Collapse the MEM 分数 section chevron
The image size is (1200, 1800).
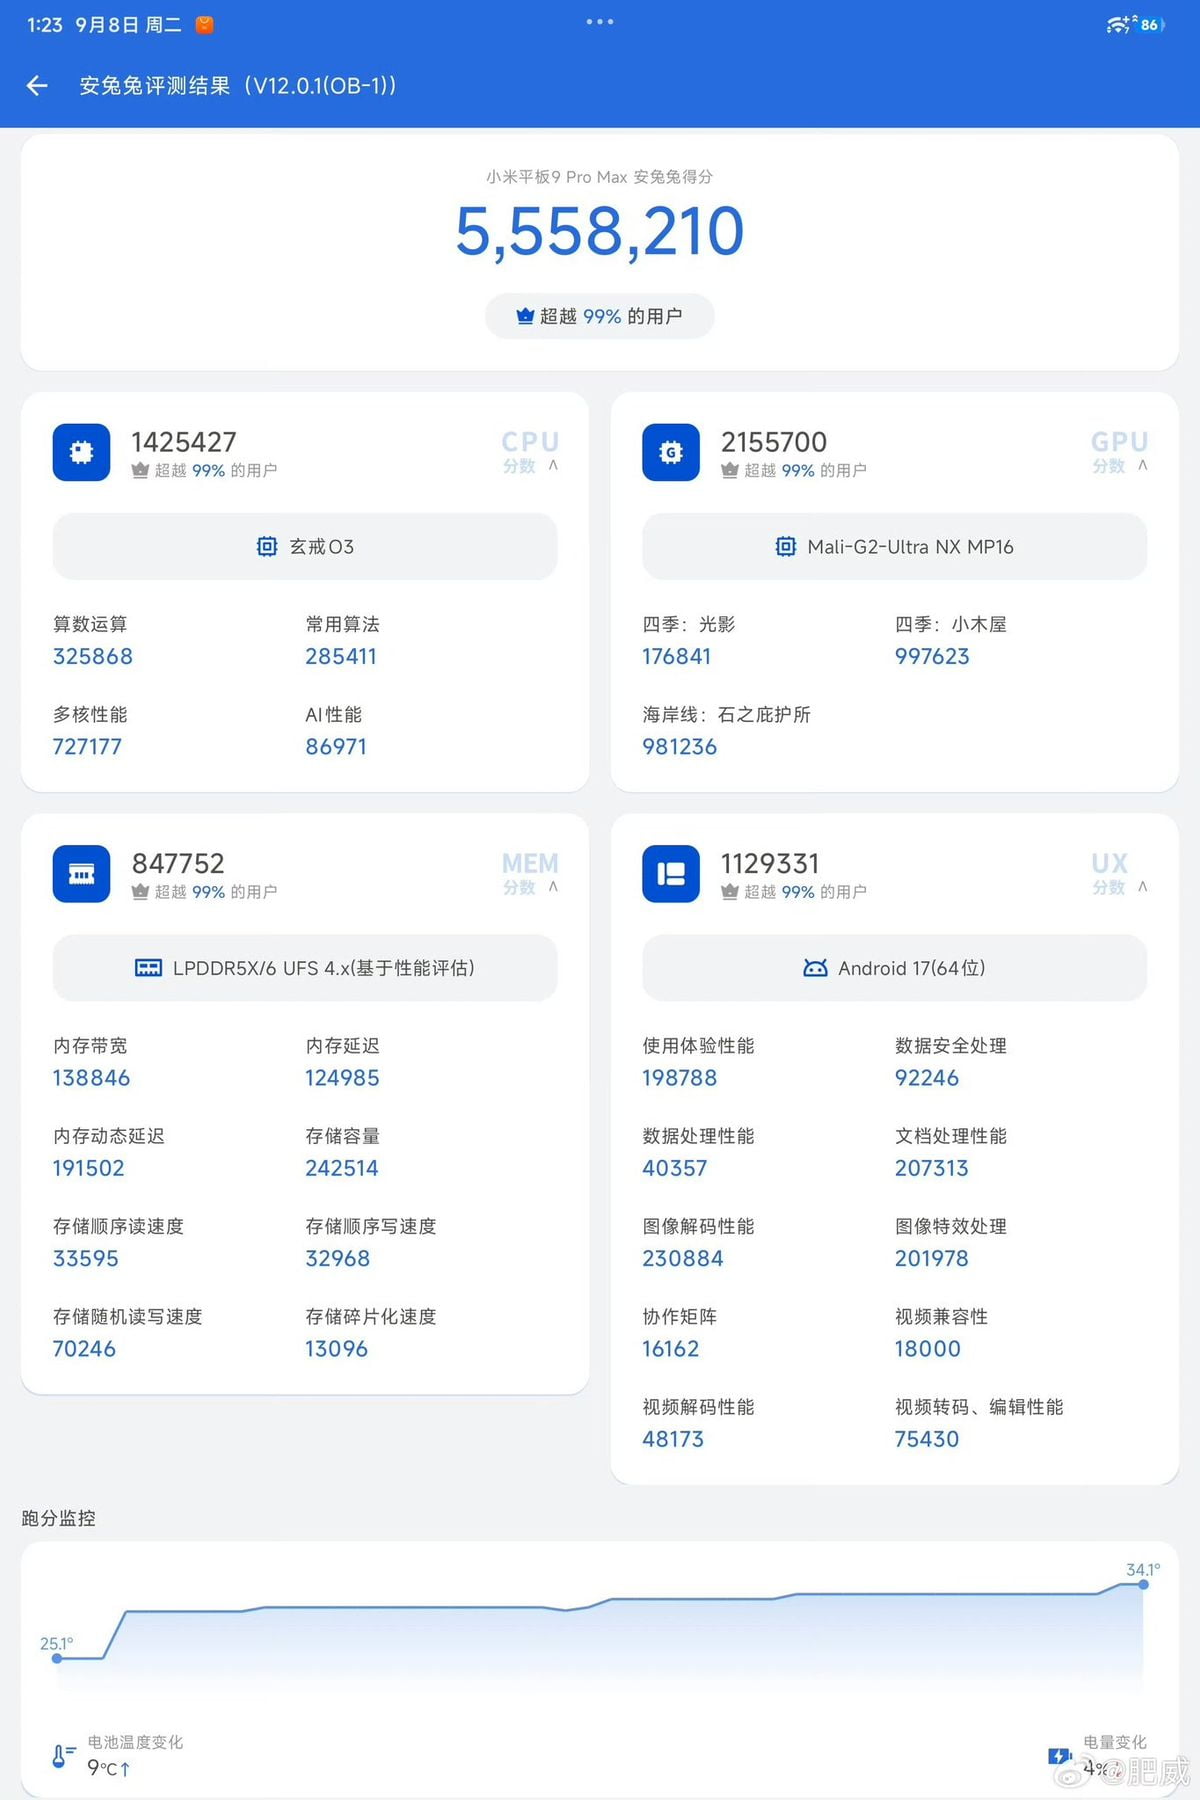tap(553, 887)
